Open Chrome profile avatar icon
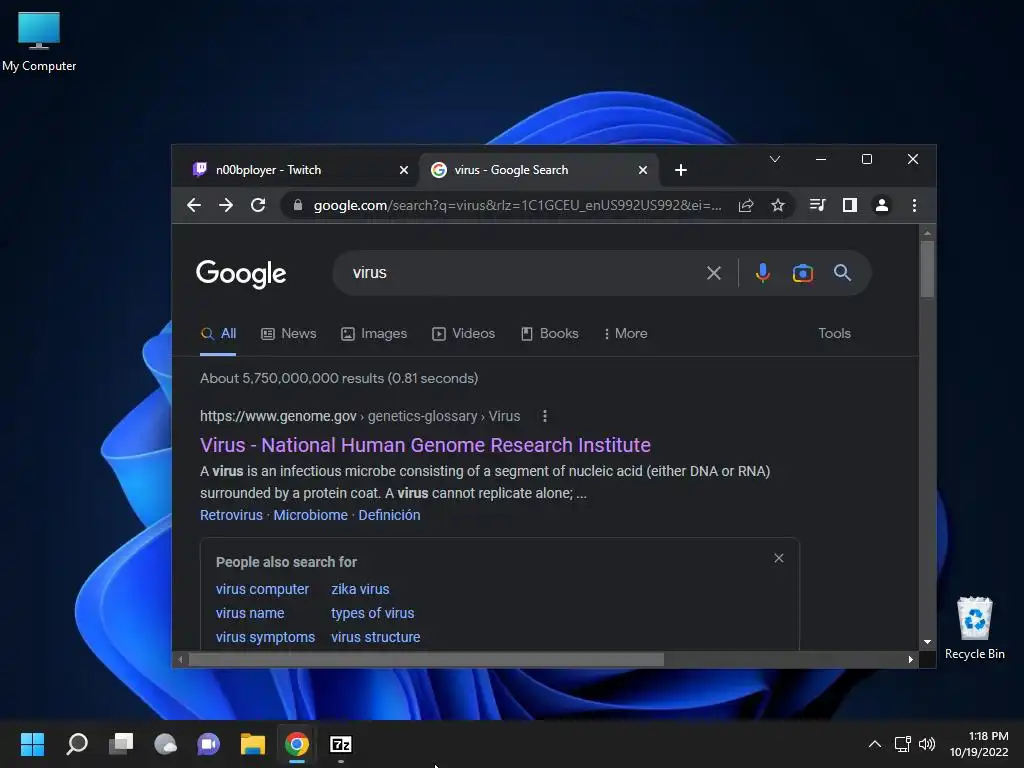 (x=882, y=205)
